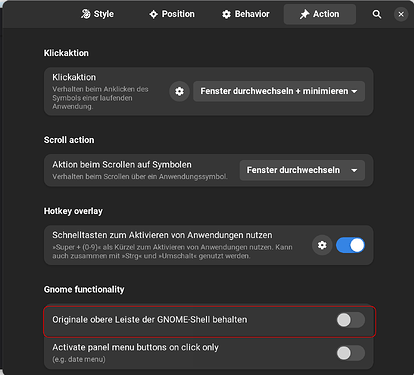Open the Position tab
The height and width of the screenshot is (375, 414).
click(x=172, y=14)
